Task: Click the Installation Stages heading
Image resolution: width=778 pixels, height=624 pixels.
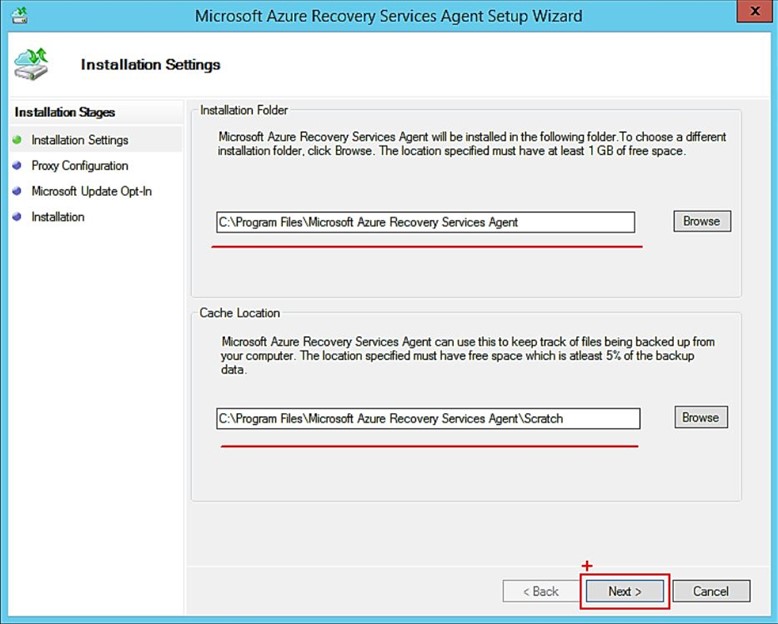Action: tap(65, 112)
